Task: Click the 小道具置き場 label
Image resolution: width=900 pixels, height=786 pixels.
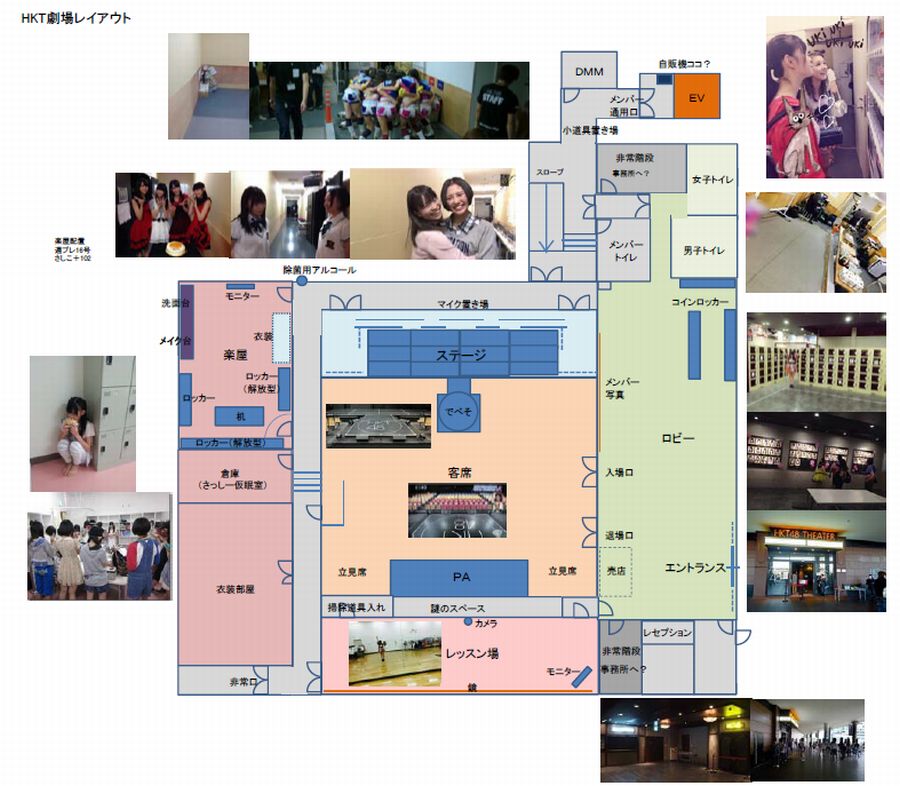Action: pyautogui.click(x=589, y=131)
